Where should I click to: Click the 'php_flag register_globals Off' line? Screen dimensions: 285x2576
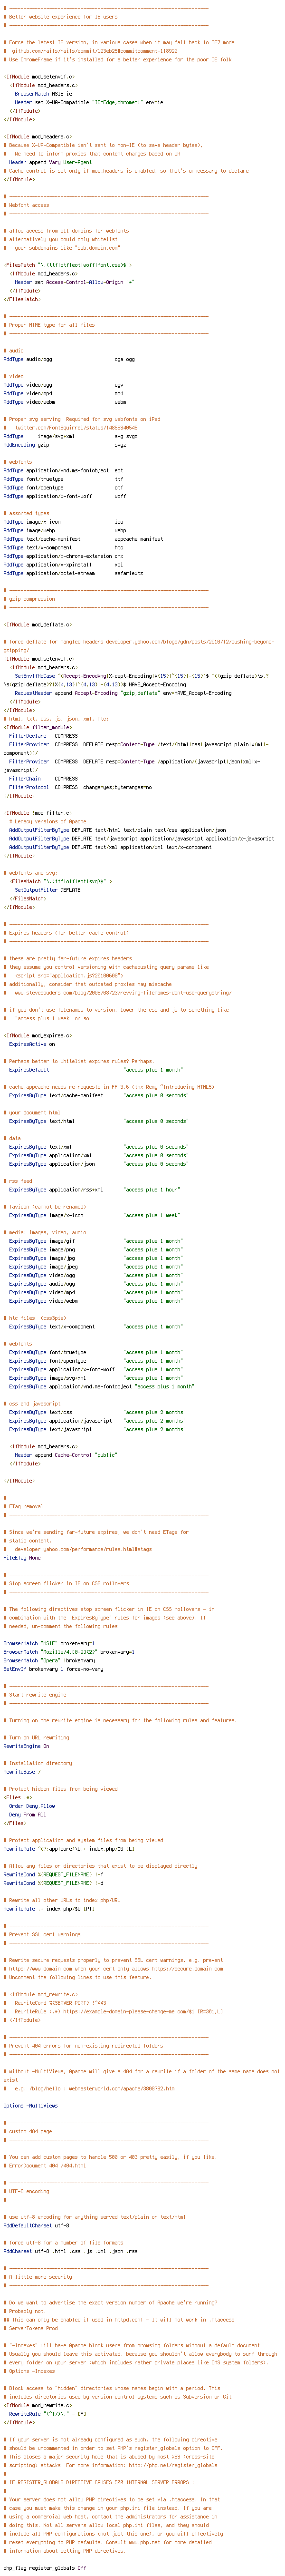pyautogui.click(x=45, y=2567)
